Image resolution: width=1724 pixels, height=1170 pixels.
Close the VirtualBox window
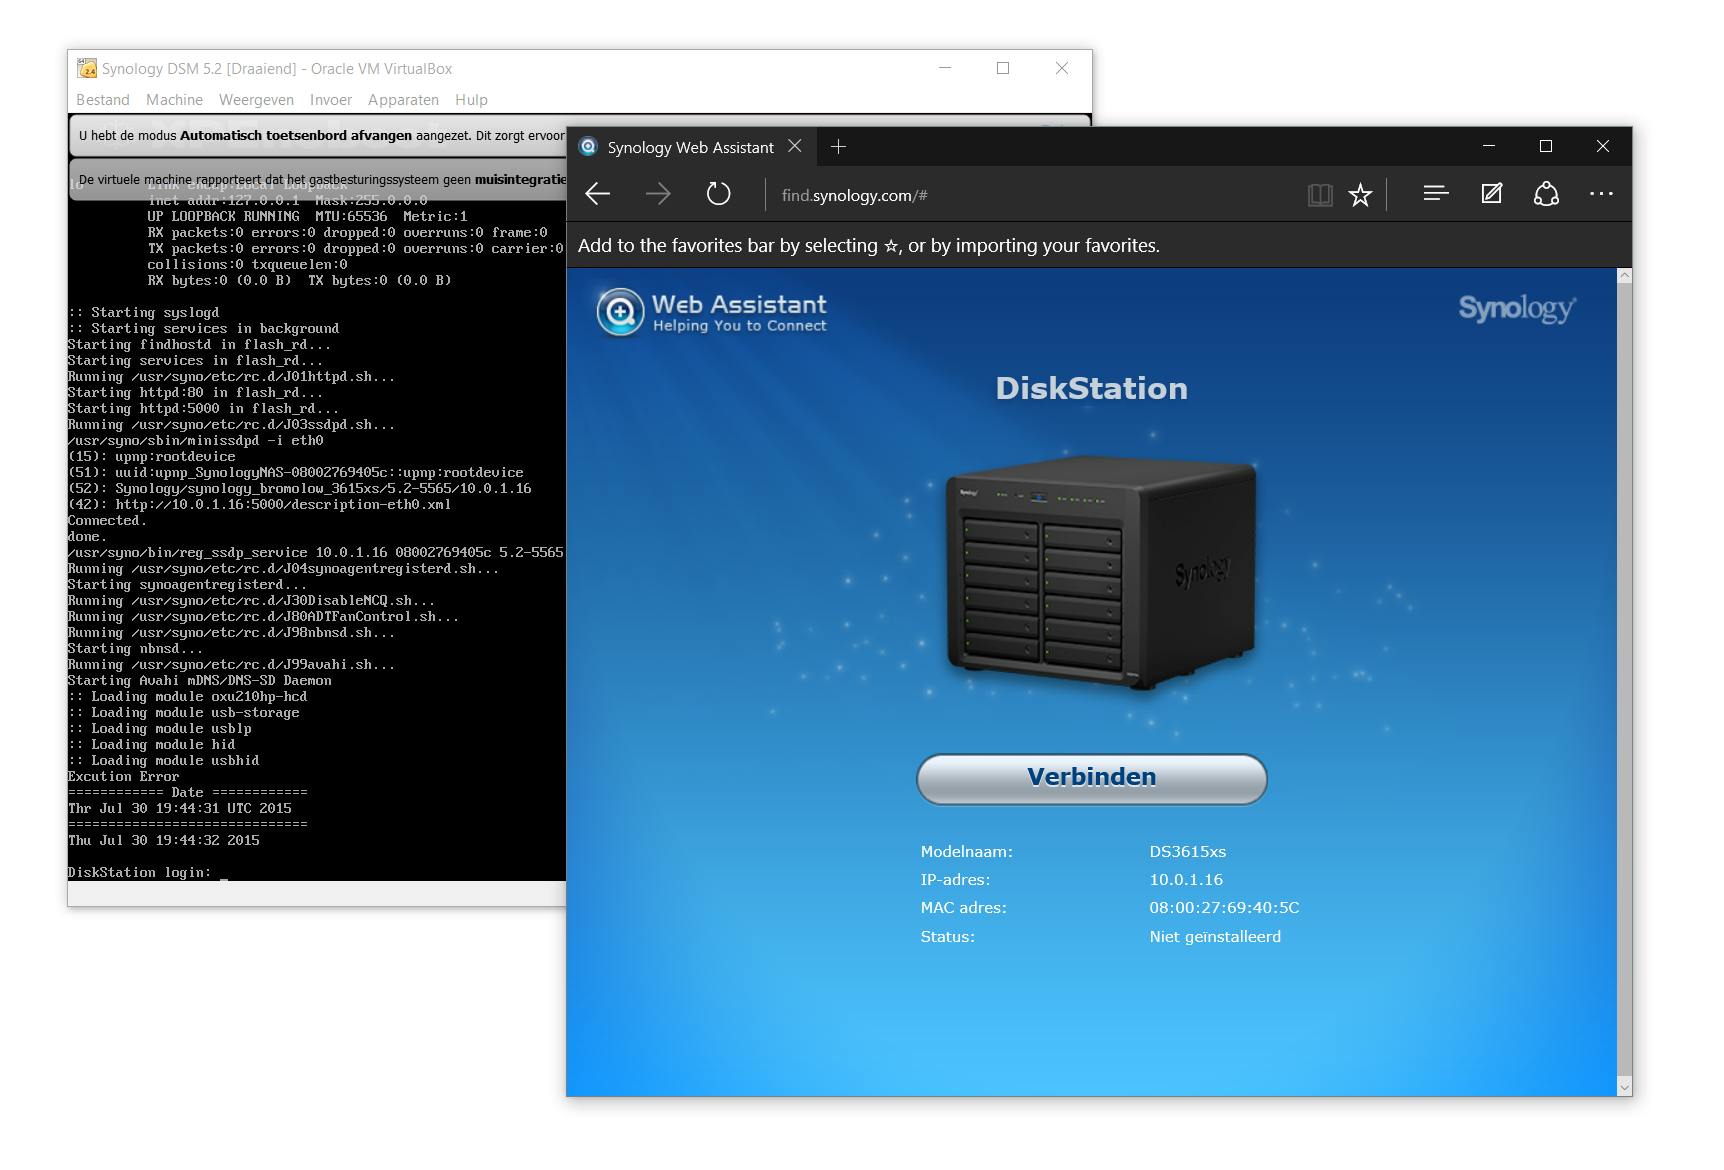[1062, 68]
